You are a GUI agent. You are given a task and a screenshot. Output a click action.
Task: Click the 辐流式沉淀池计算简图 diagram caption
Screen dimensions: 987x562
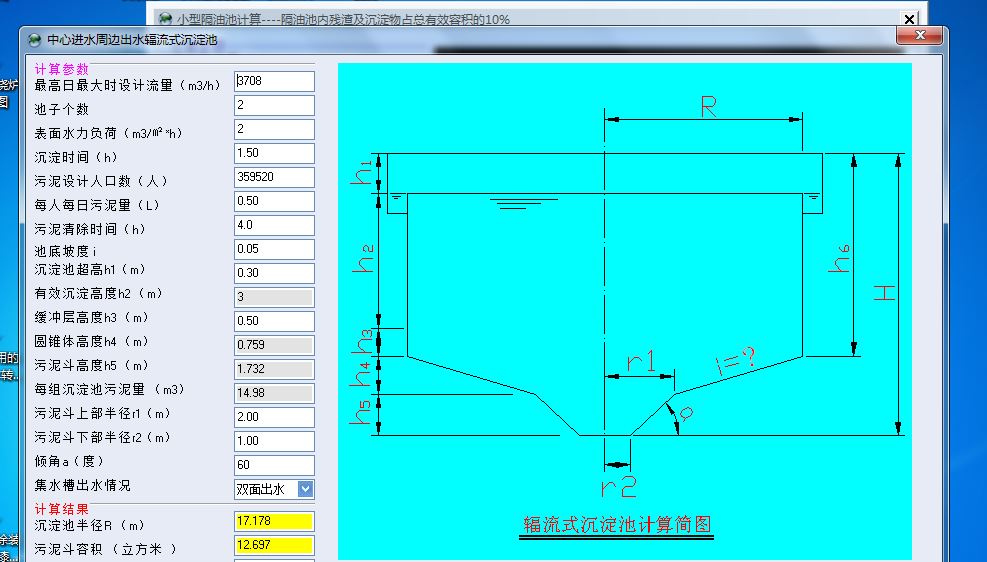click(617, 524)
